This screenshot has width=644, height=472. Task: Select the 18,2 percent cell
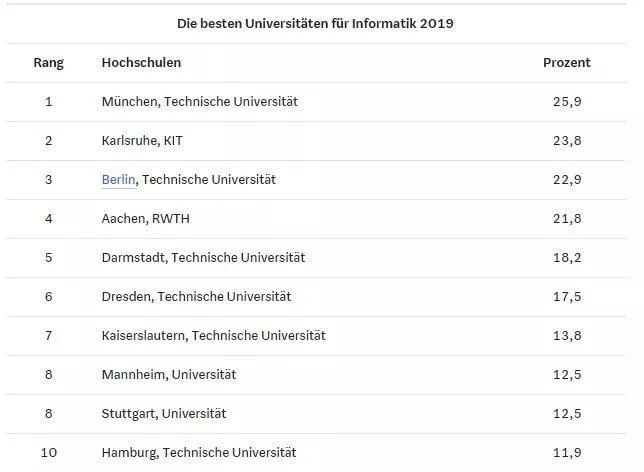(567, 258)
